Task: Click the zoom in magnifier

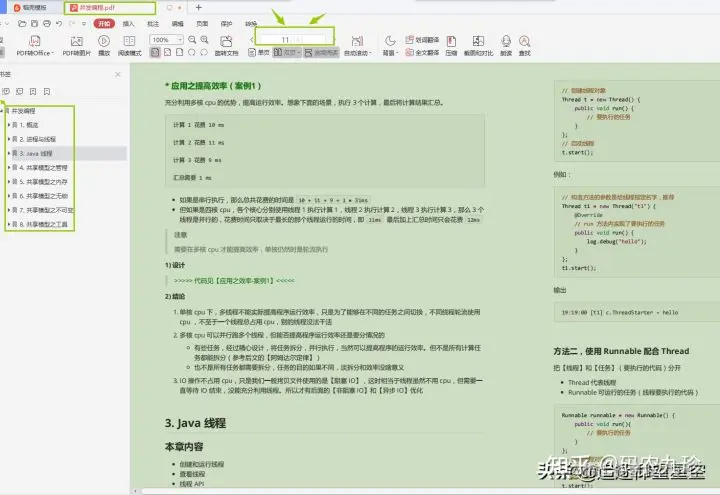Action: 204,40
